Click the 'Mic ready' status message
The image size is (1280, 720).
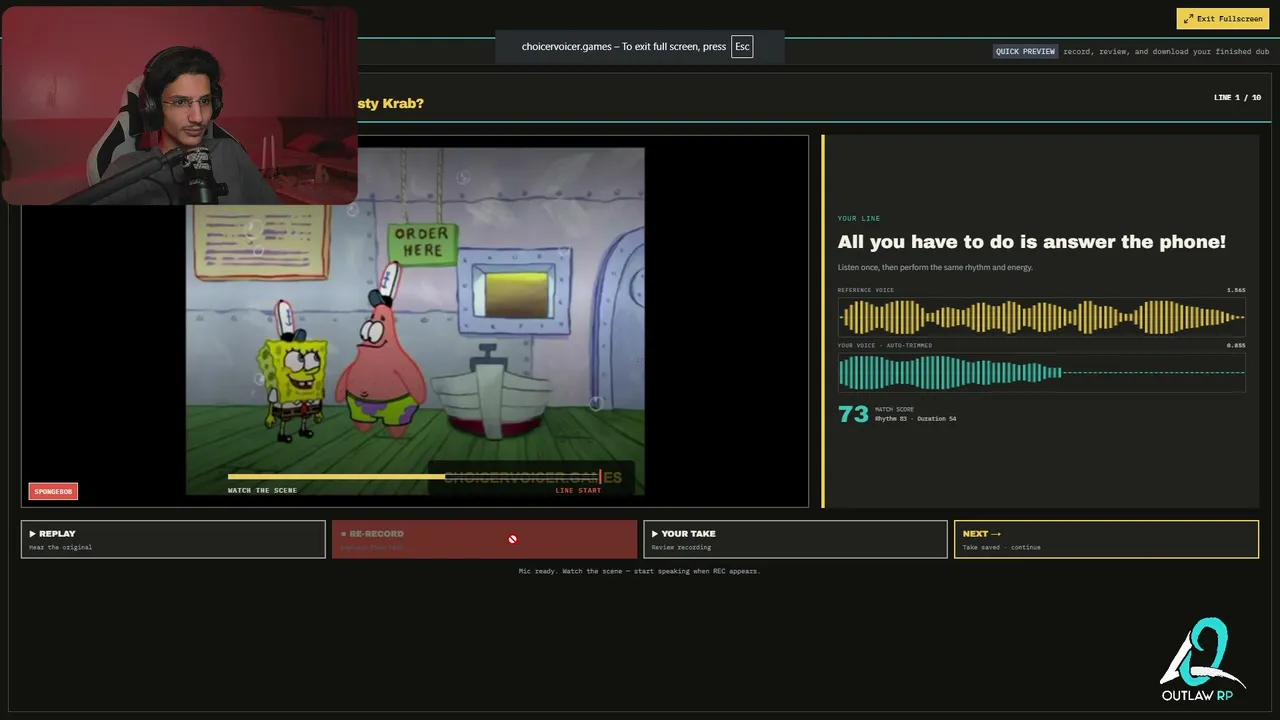pyautogui.click(x=639, y=571)
